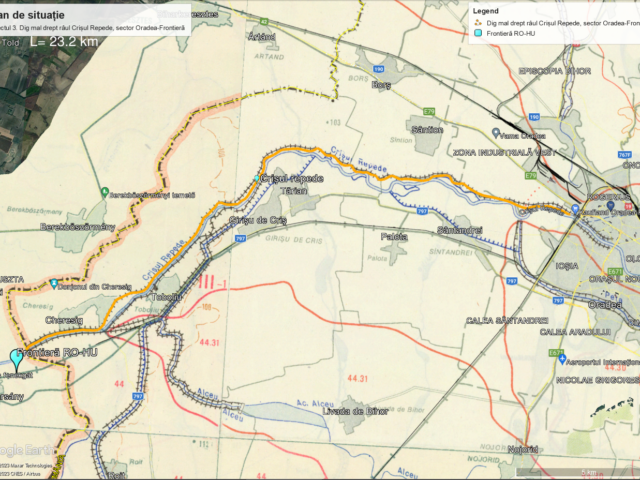
Task: Click the 767F road shield
Action: 624,155
